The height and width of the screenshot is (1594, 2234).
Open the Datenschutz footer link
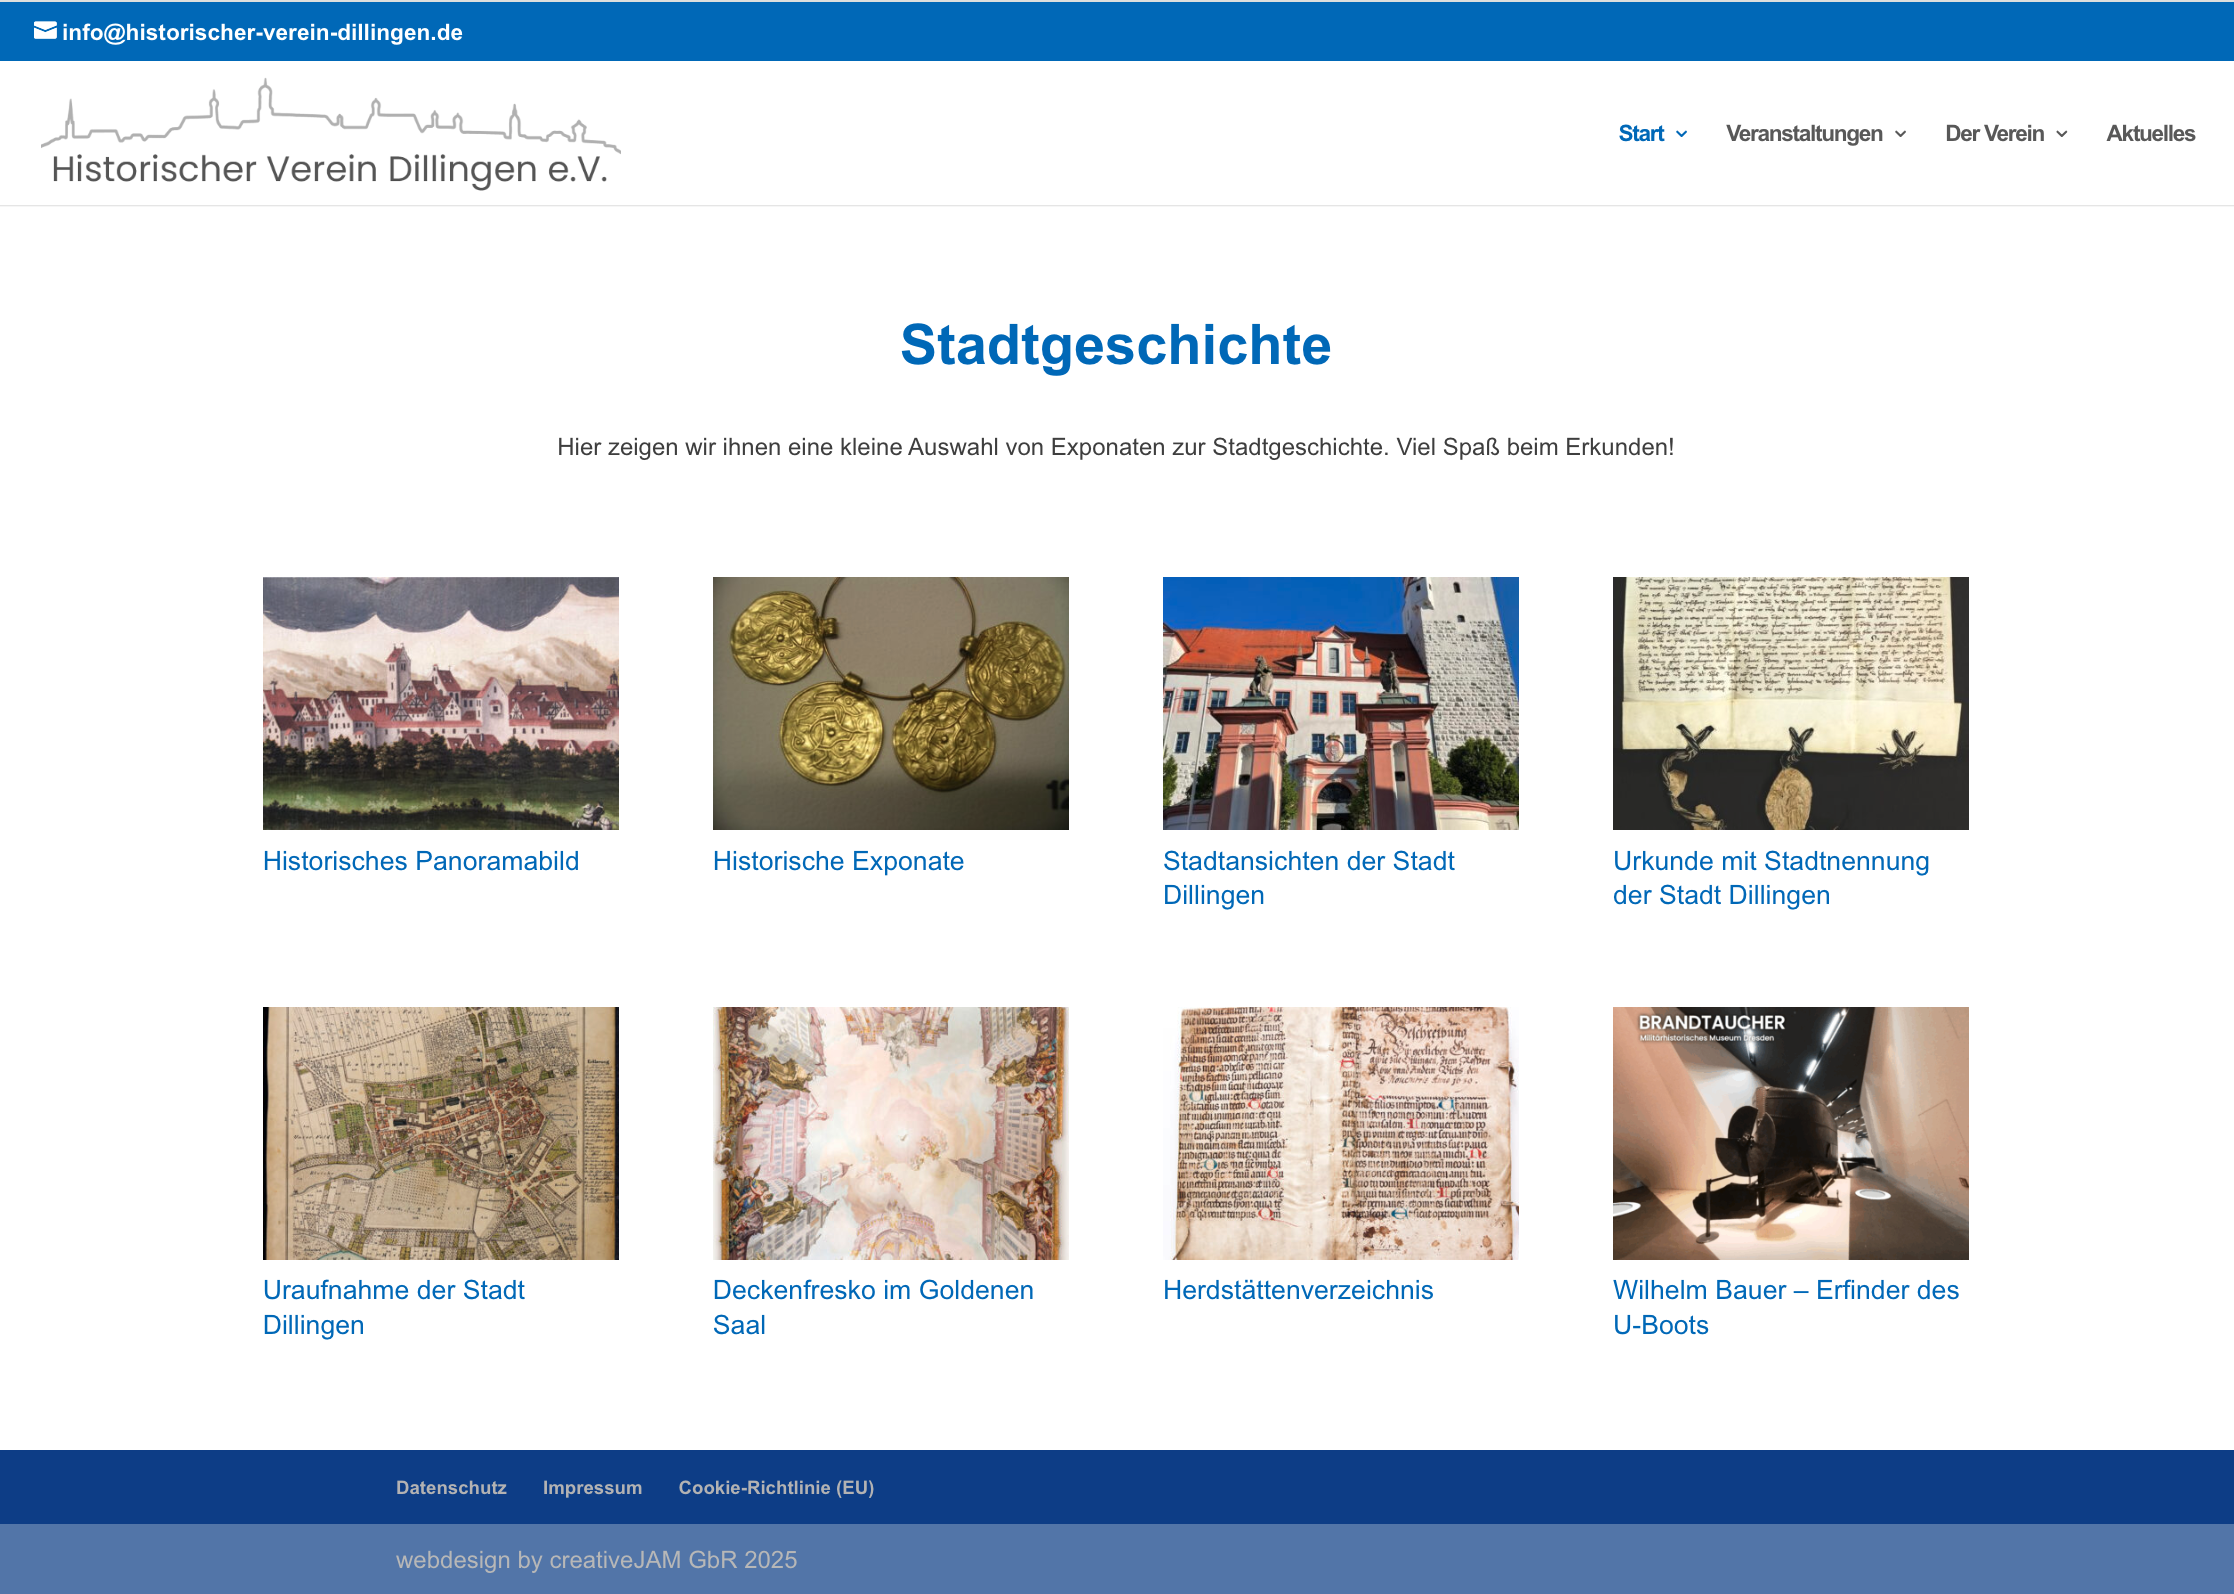pyautogui.click(x=451, y=1487)
